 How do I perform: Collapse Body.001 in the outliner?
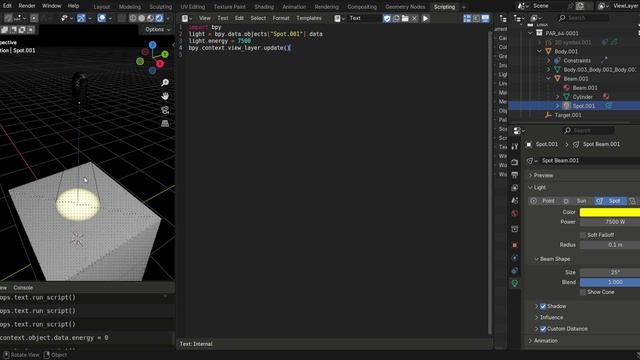coord(540,51)
